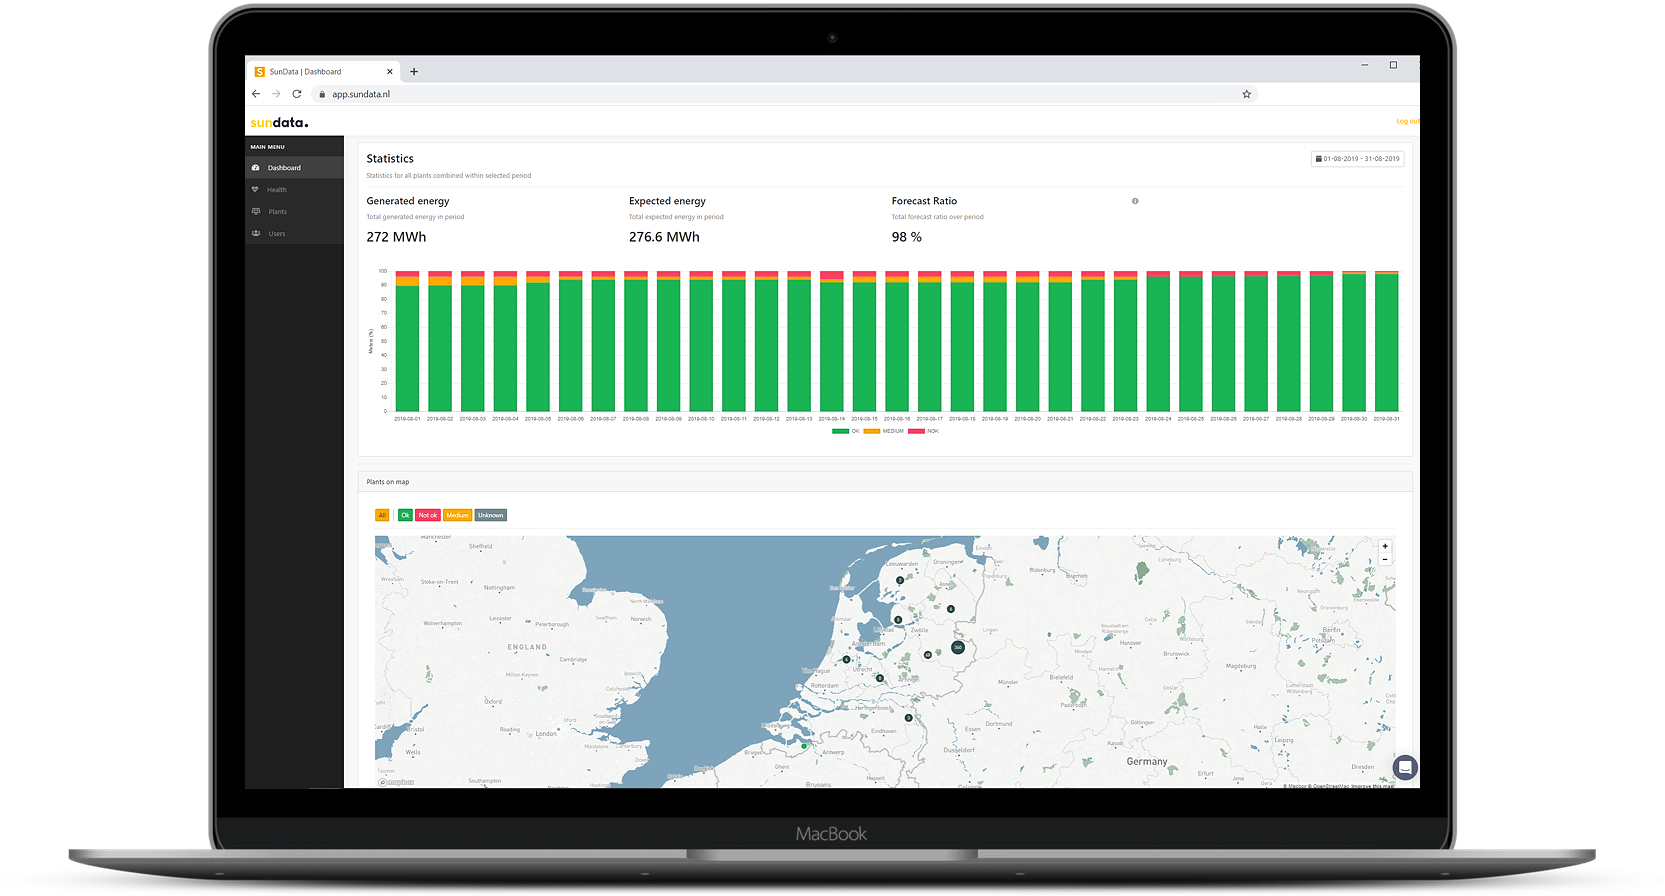Click the Forecast Ratio info icon
The image size is (1665, 896).
pos(1135,201)
